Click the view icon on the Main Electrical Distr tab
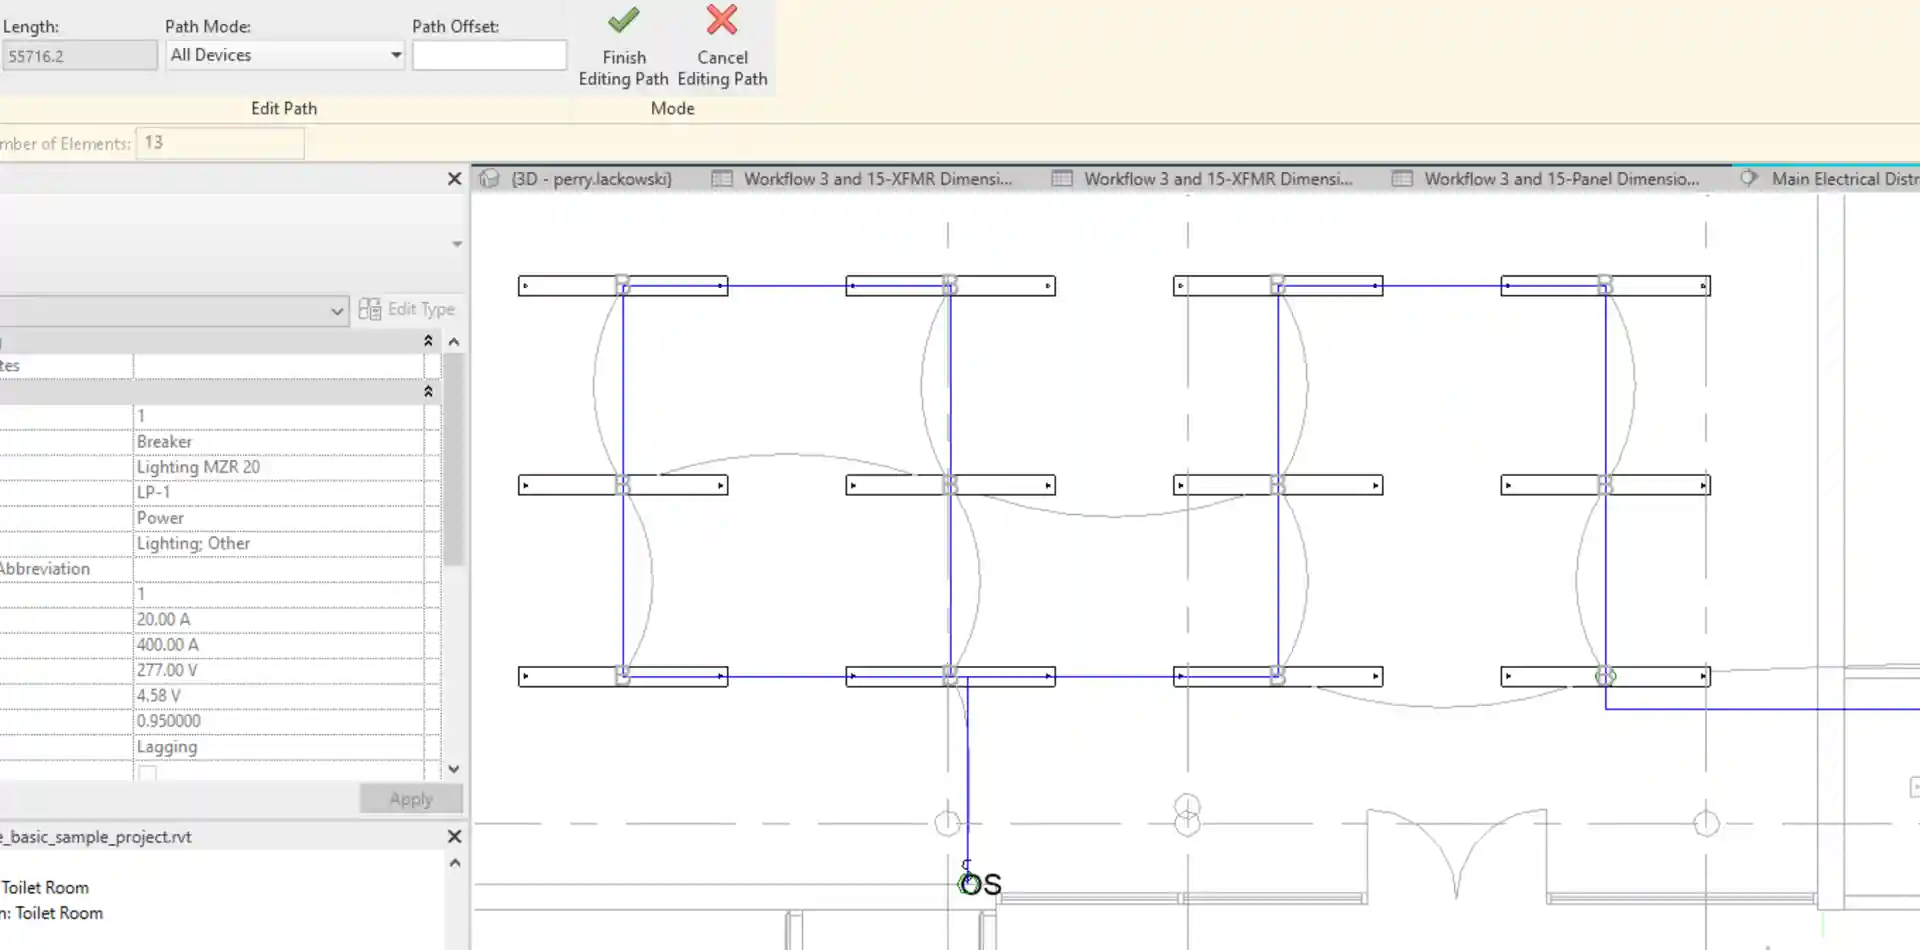 tap(1749, 178)
